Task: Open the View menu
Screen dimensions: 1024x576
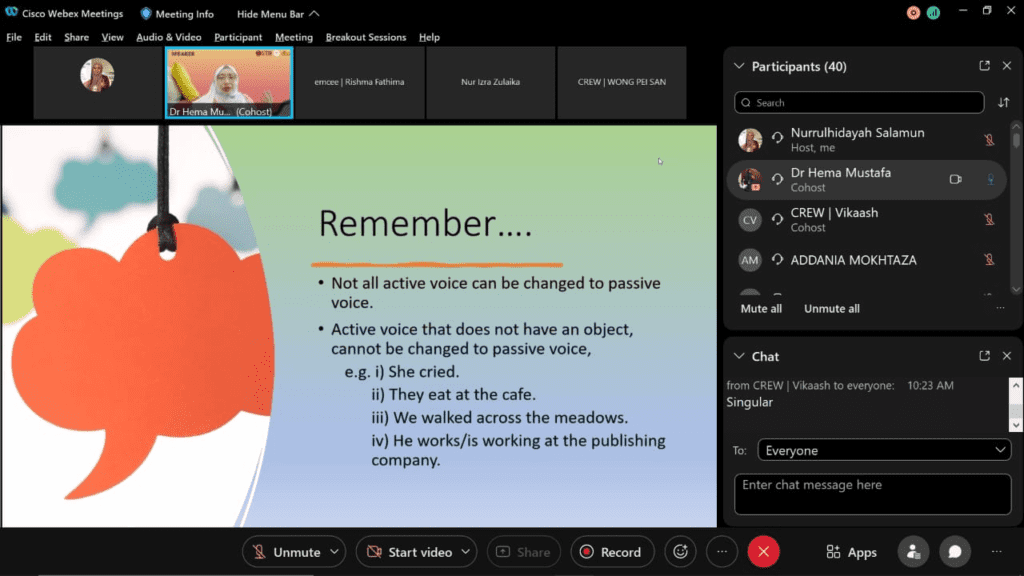Action: point(112,37)
